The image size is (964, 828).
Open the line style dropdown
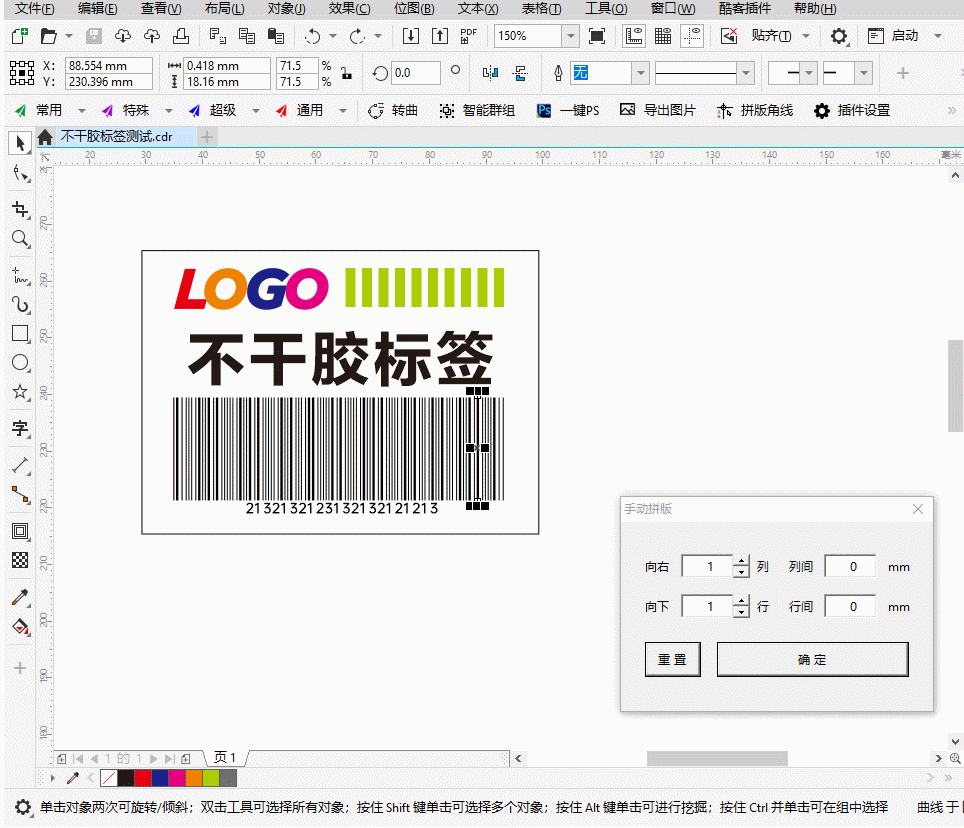(x=746, y=73)
